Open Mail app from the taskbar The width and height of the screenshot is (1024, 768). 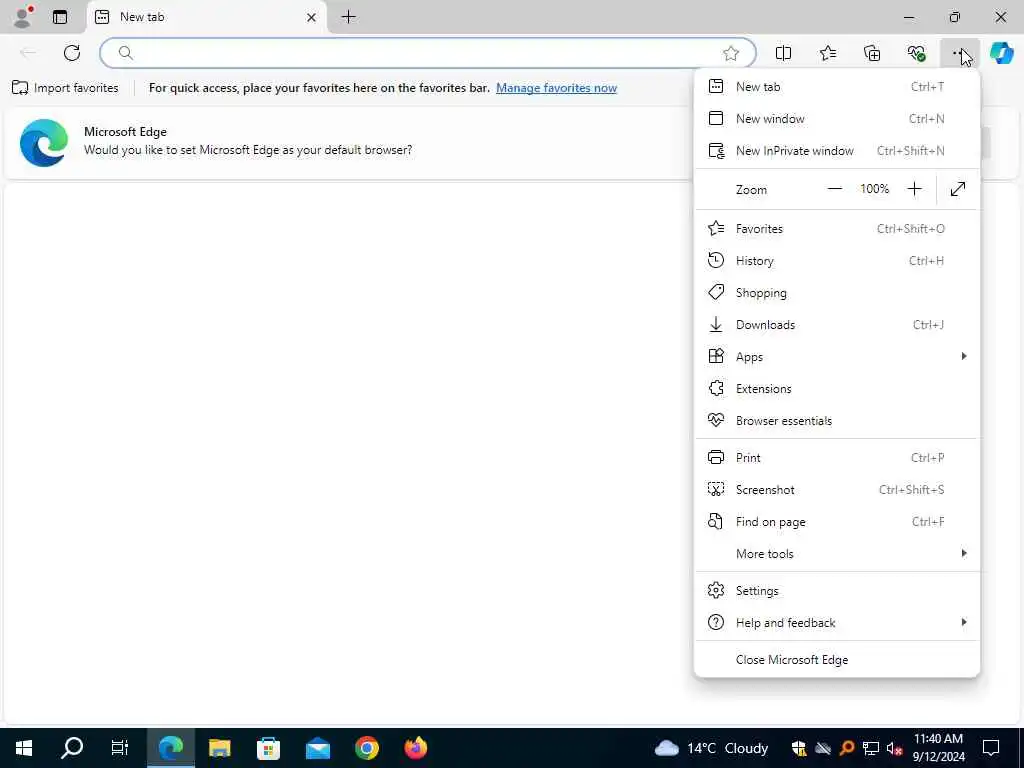click(317, 748)
